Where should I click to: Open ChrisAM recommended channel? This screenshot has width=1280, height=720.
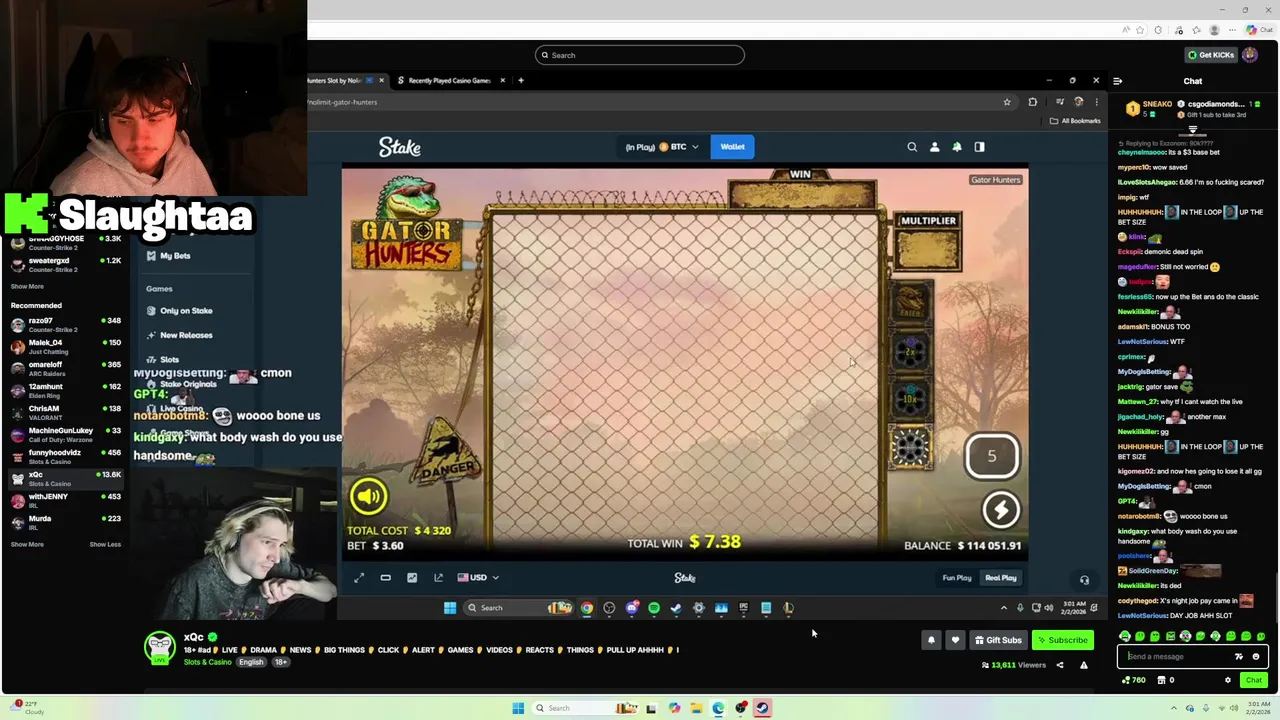(65, 412)
